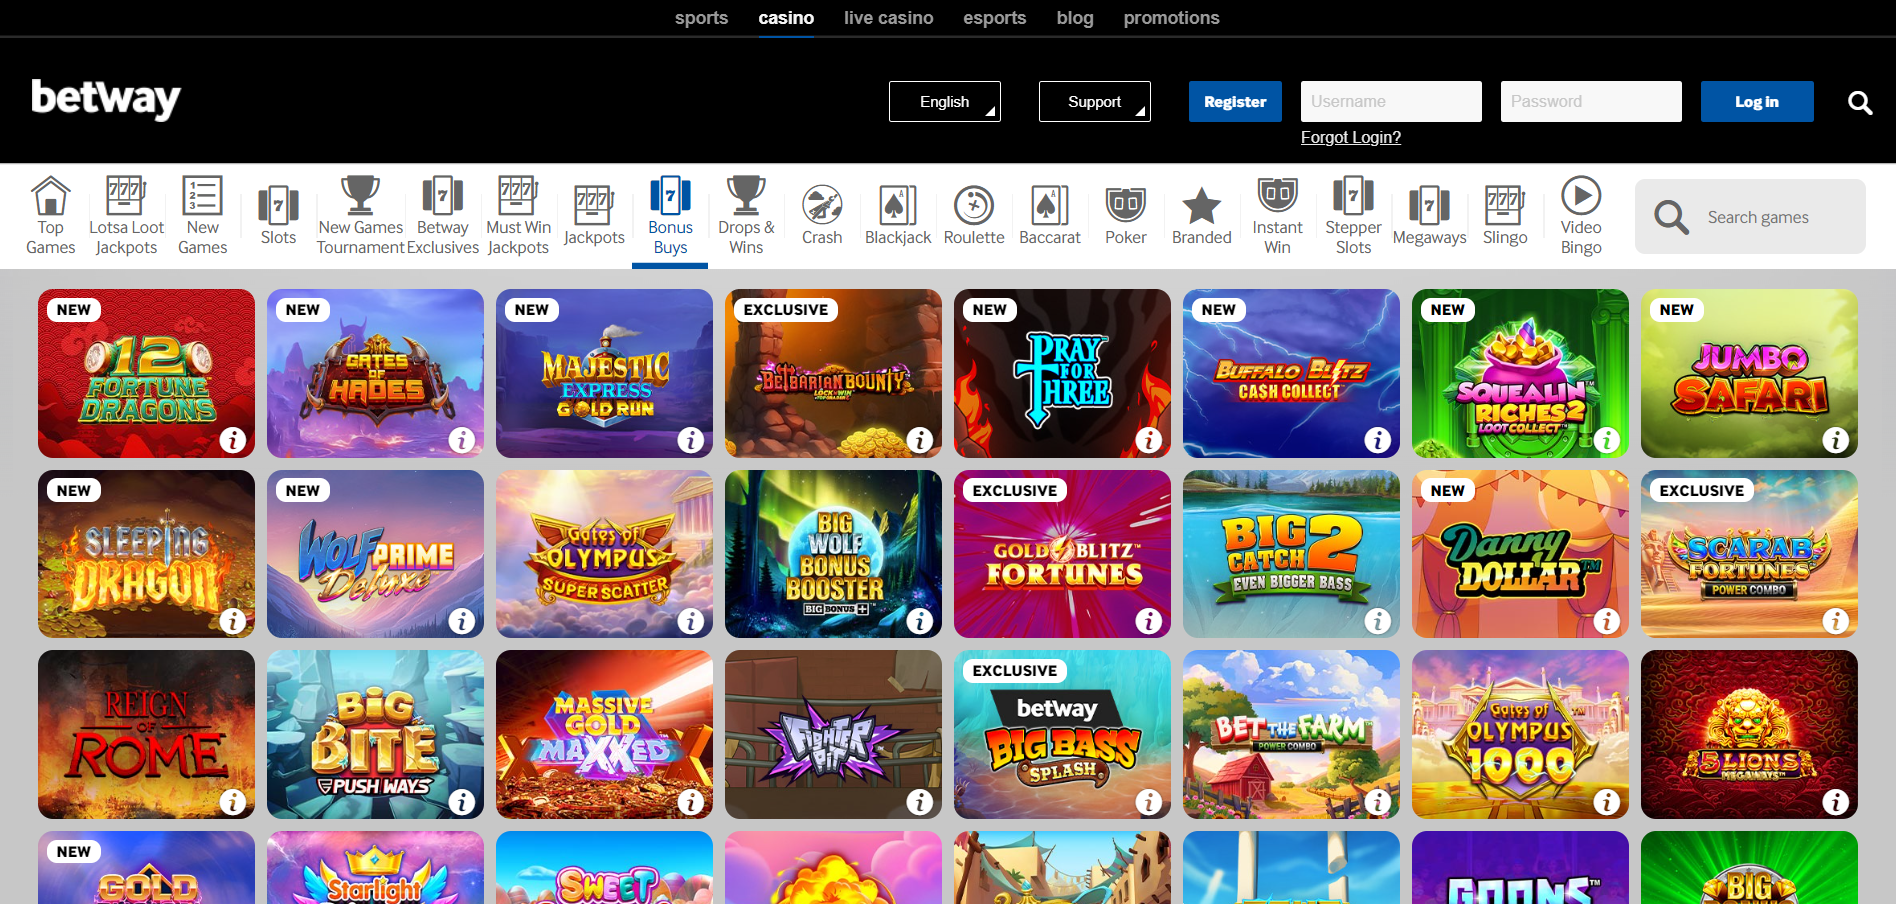The image size is (1896, 904).
Task: Open the promotions section
Action: [x=1171, y=18]
